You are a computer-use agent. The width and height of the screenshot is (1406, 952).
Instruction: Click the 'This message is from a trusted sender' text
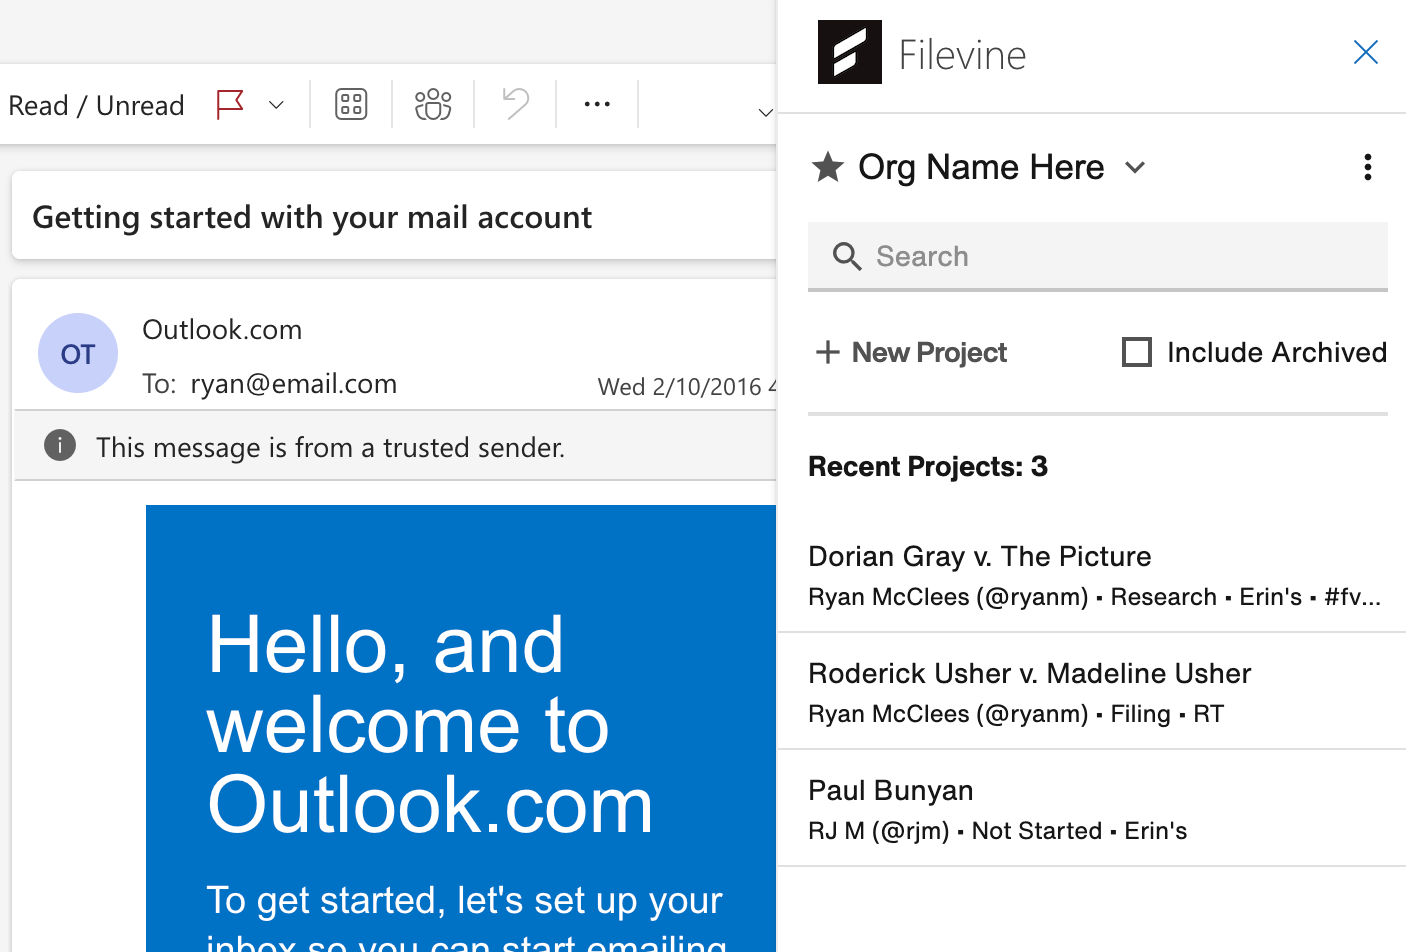tap(331, 447)
